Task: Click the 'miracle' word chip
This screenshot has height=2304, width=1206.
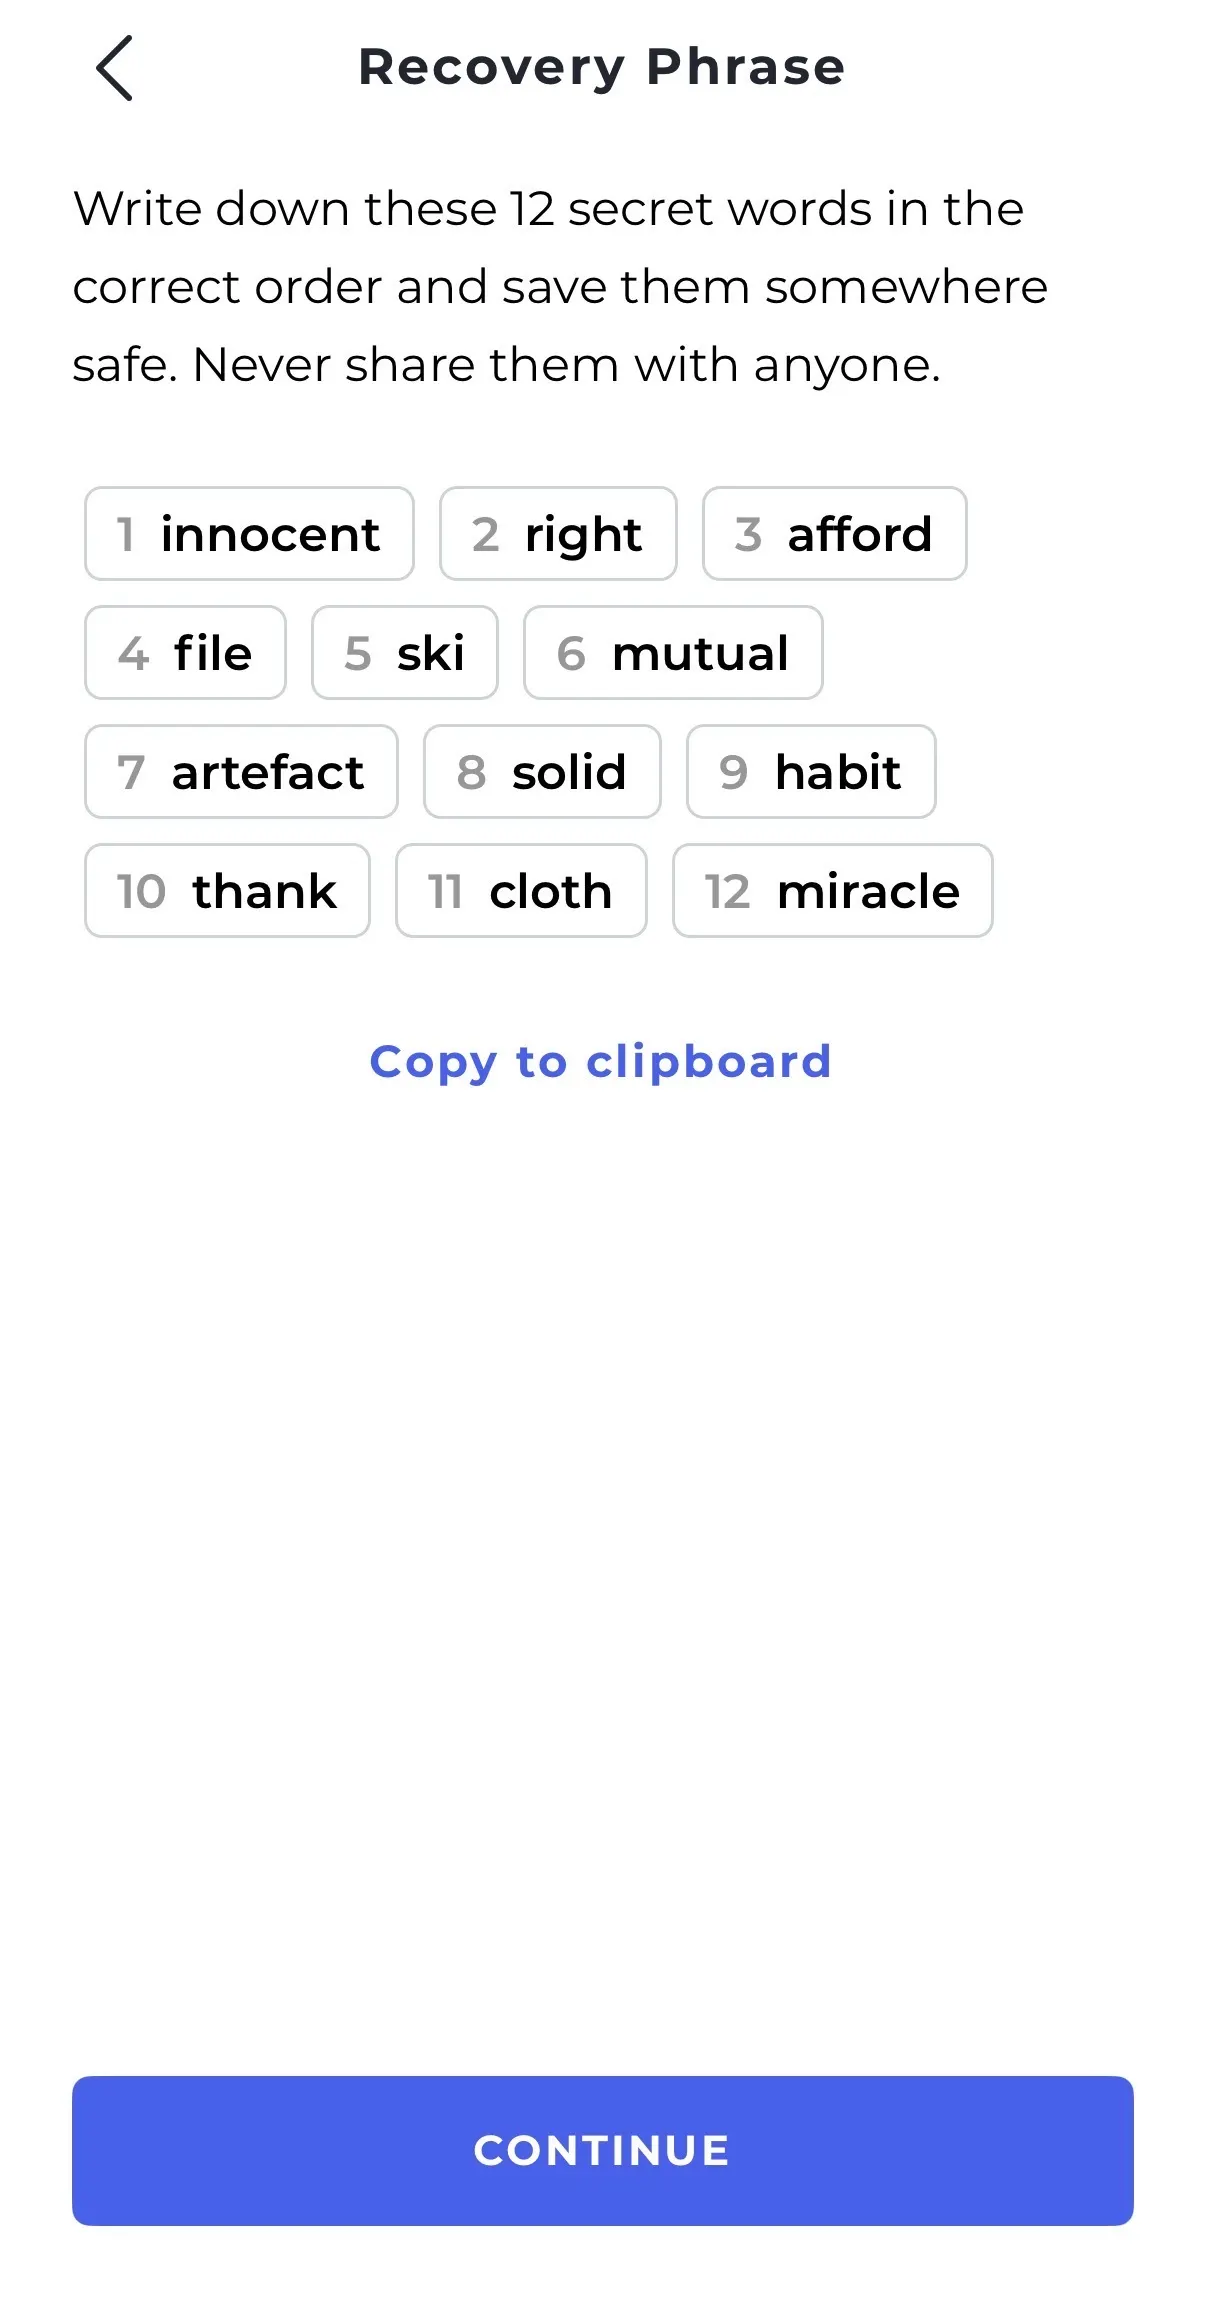Action: [x=832, y=891]
